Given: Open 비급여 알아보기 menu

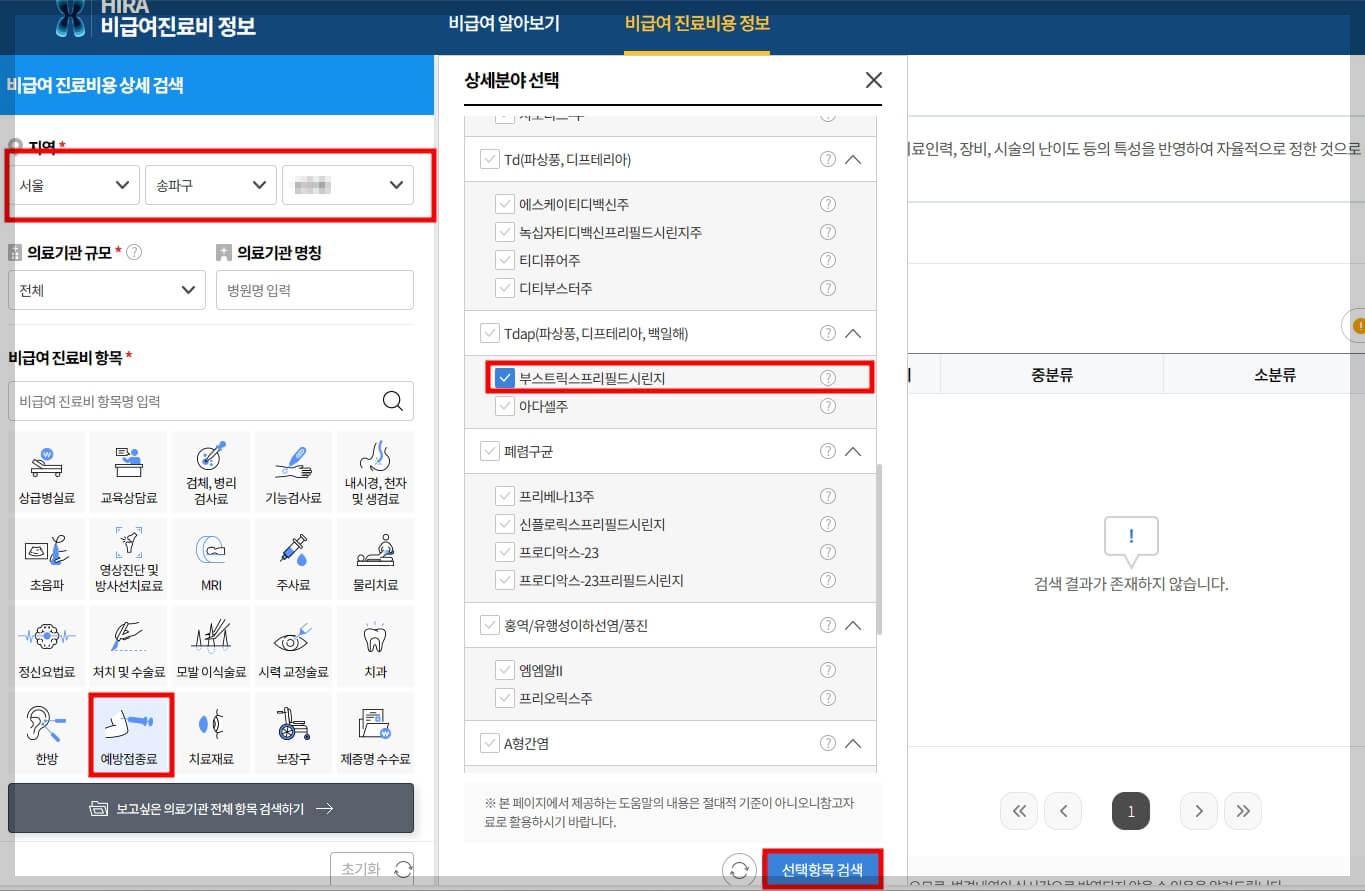Looking at the screenshot, I should (x=504, y=24).
